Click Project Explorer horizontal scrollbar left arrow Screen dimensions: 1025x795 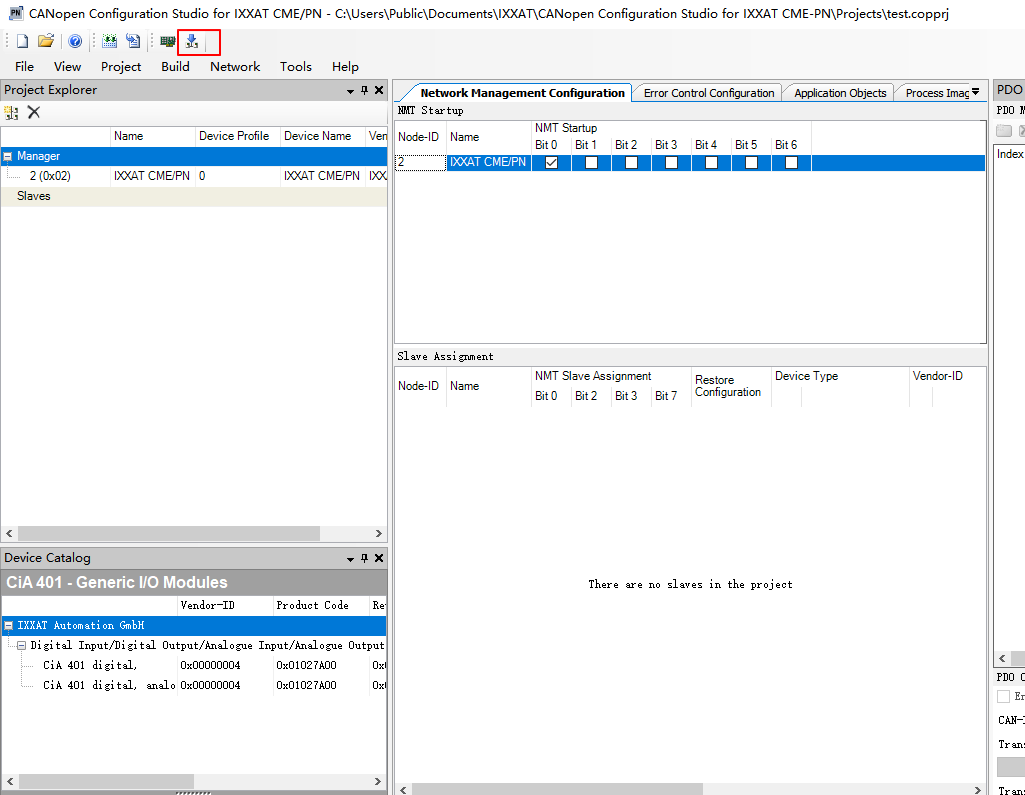9,533
